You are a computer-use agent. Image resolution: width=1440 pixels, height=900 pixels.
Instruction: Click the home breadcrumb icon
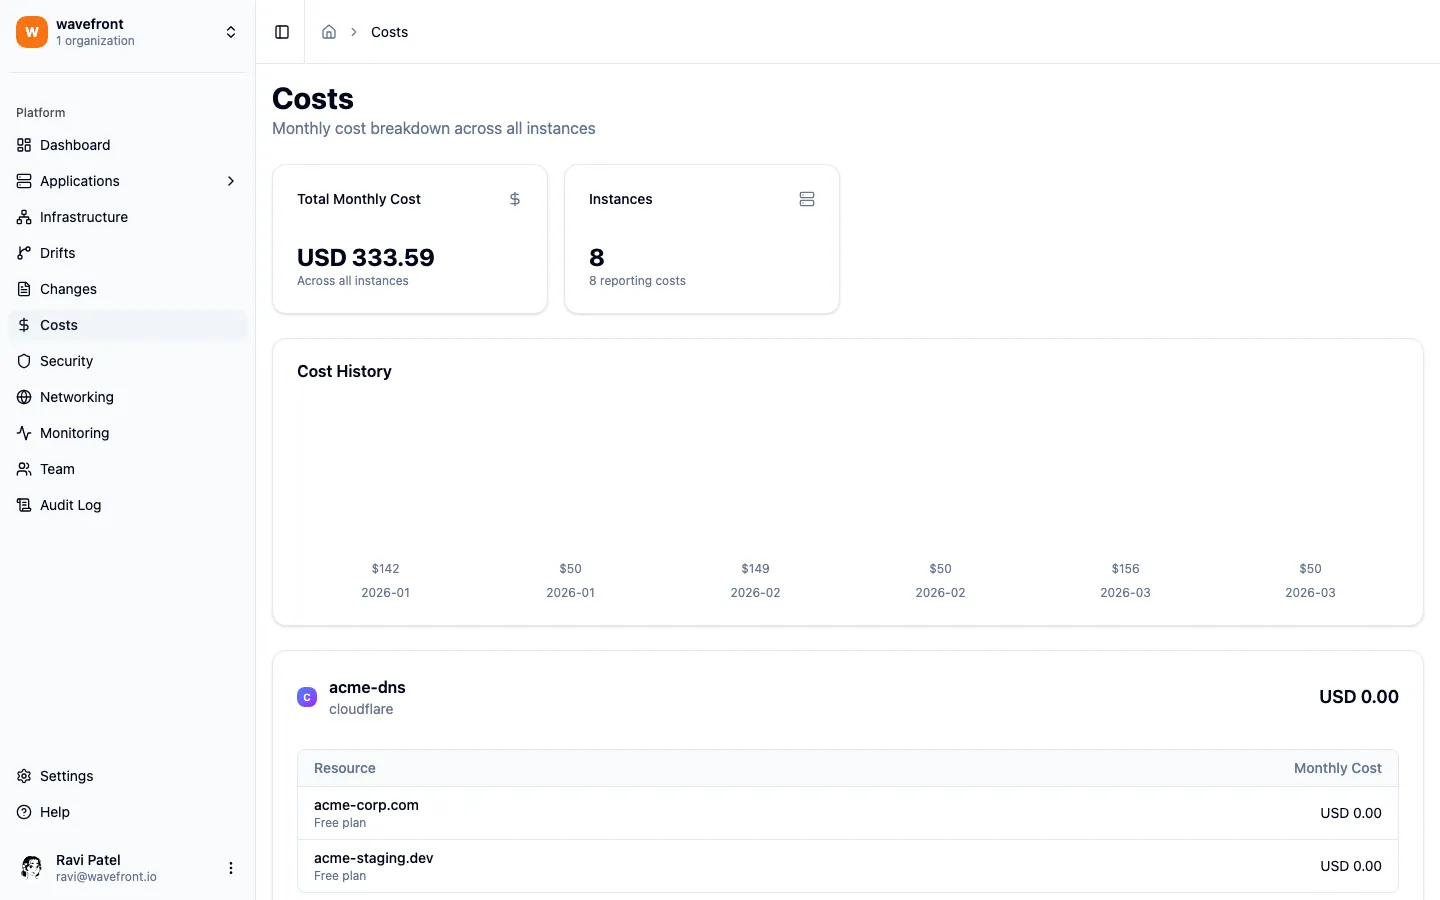[329, 31]
